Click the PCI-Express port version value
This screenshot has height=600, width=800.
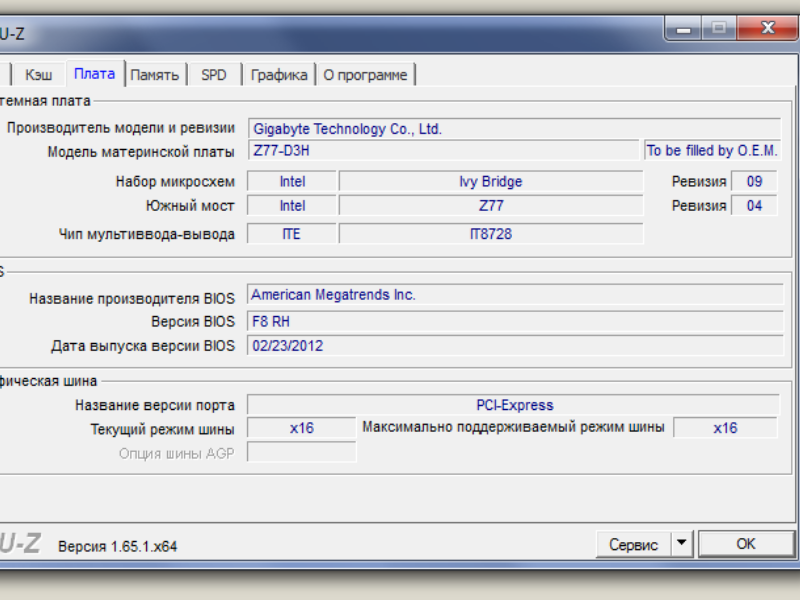point(514,405)
